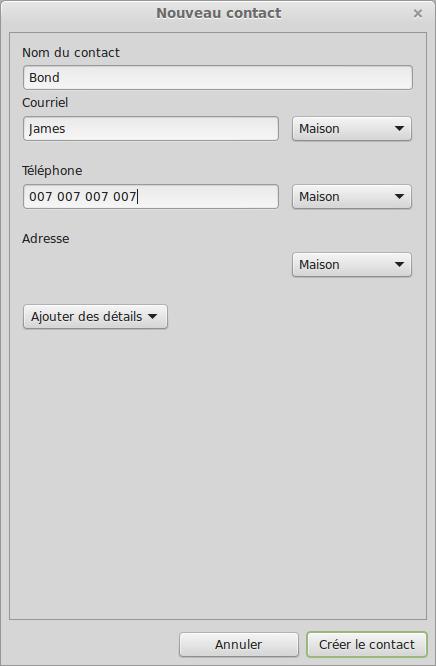Image resolution: width=436 pixels, height=666 pixels.
Task: Click the Créer le contact button
Action: [x=366, y=644]
